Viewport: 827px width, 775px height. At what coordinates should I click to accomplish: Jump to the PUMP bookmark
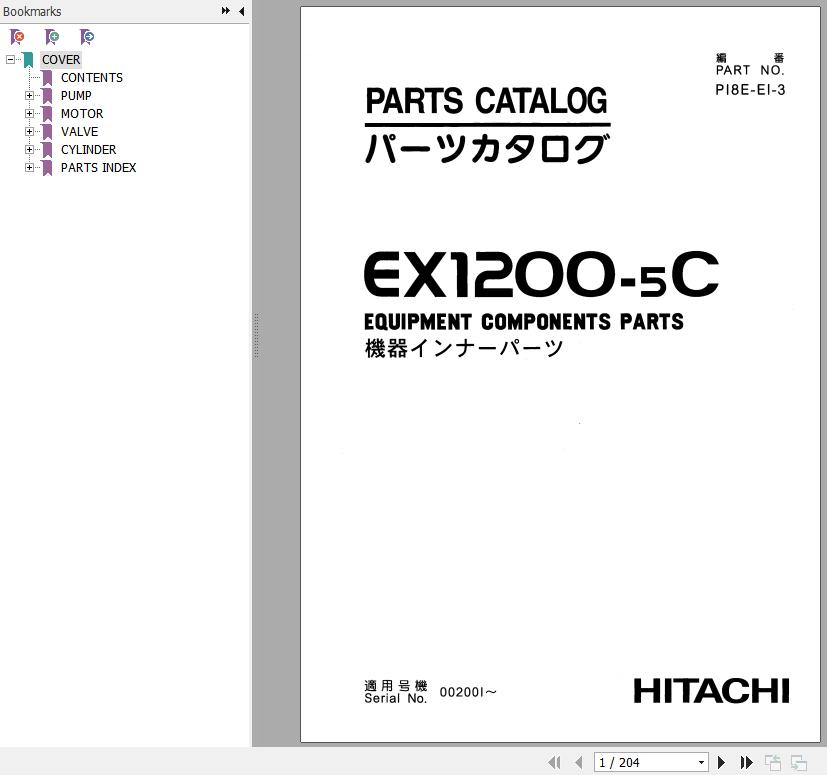click(76, 95)
